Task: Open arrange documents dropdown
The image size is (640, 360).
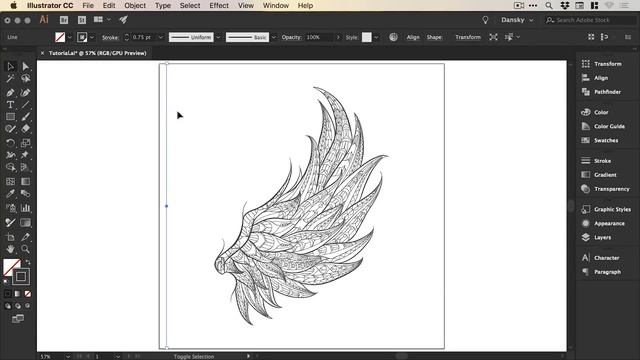Action: tap(102, 19)
